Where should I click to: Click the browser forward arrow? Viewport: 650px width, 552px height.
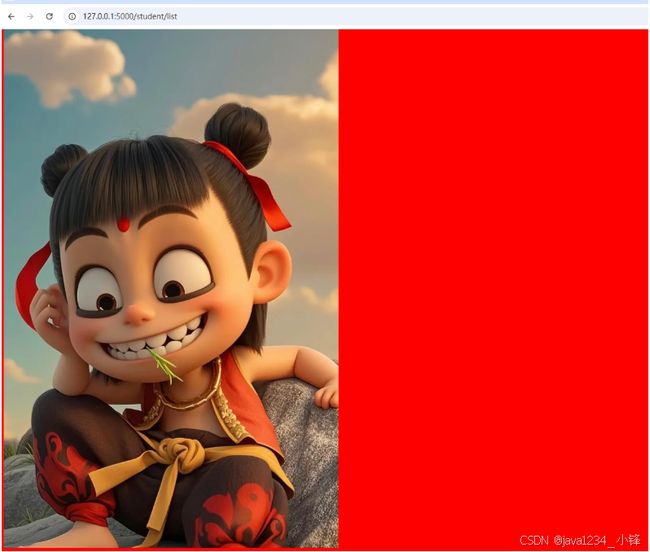tap(30, 17)
